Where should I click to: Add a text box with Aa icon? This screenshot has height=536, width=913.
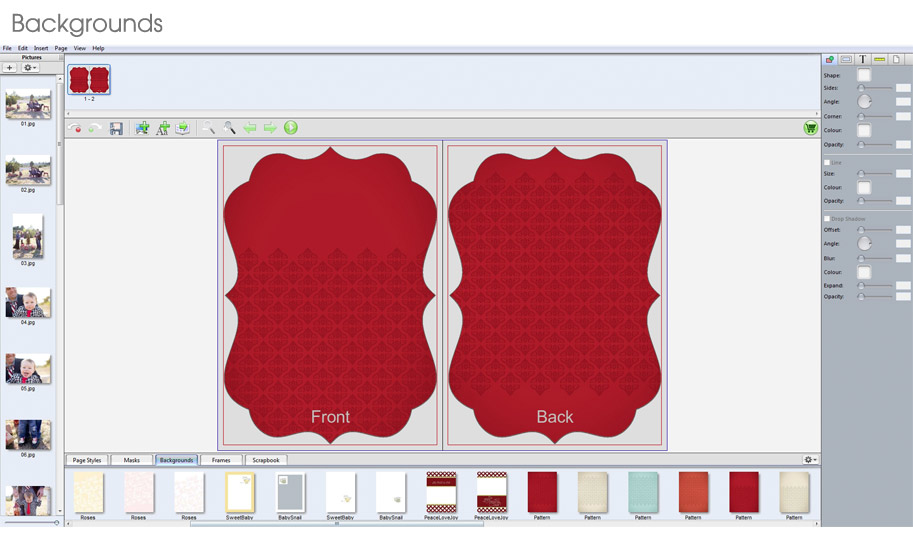click(x=163, y=128)
